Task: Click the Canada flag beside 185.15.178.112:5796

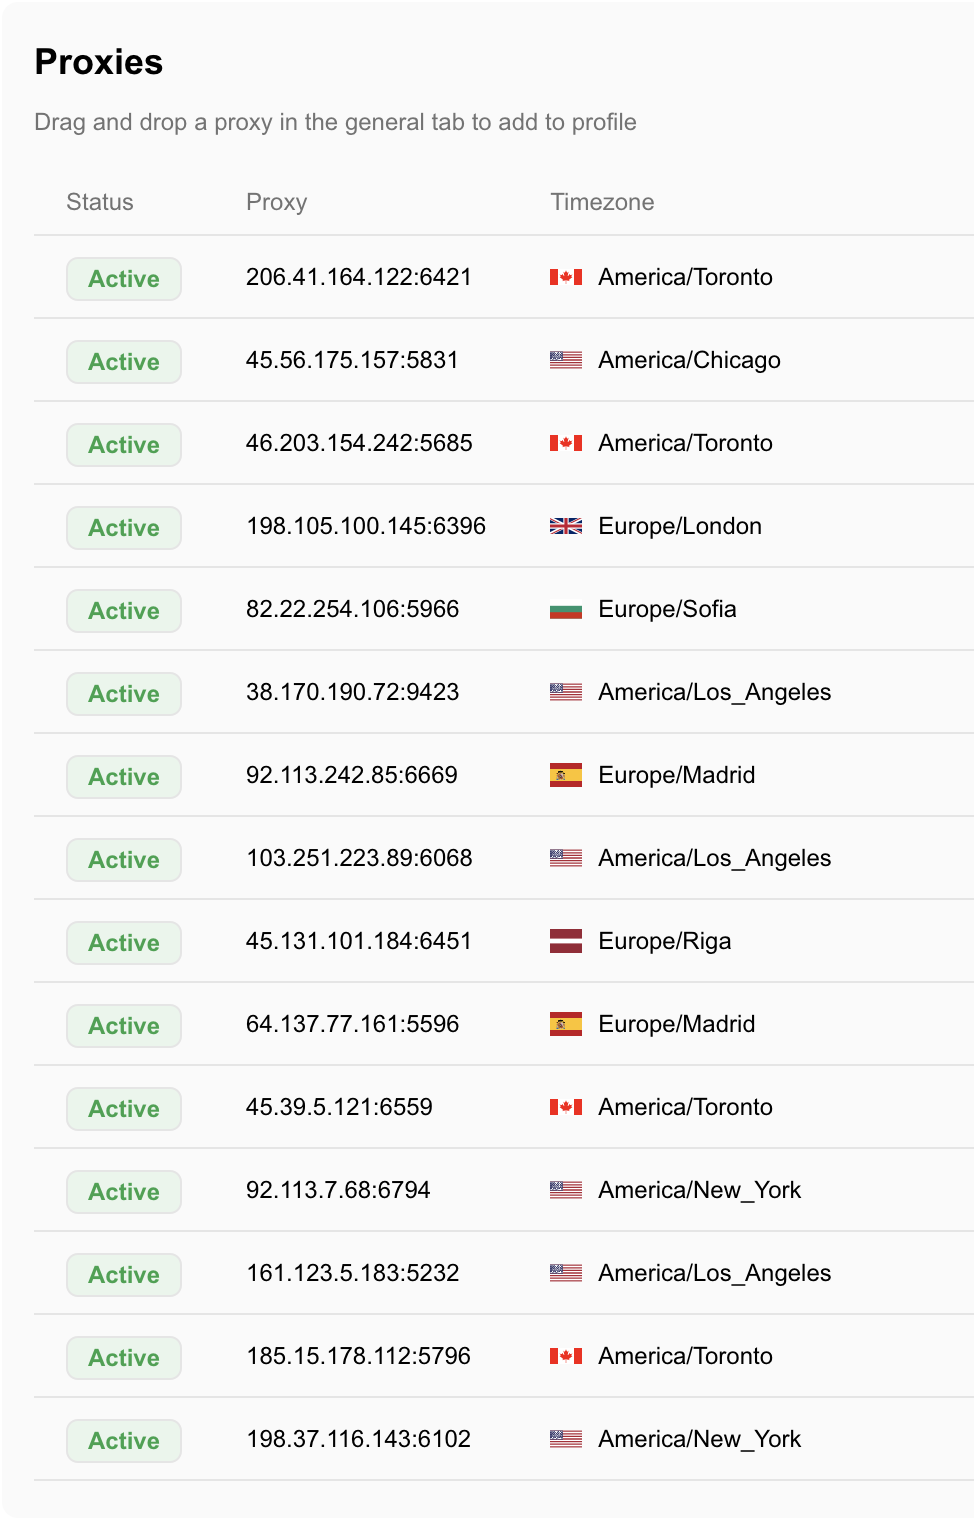Action: (x=566, y=1356)
